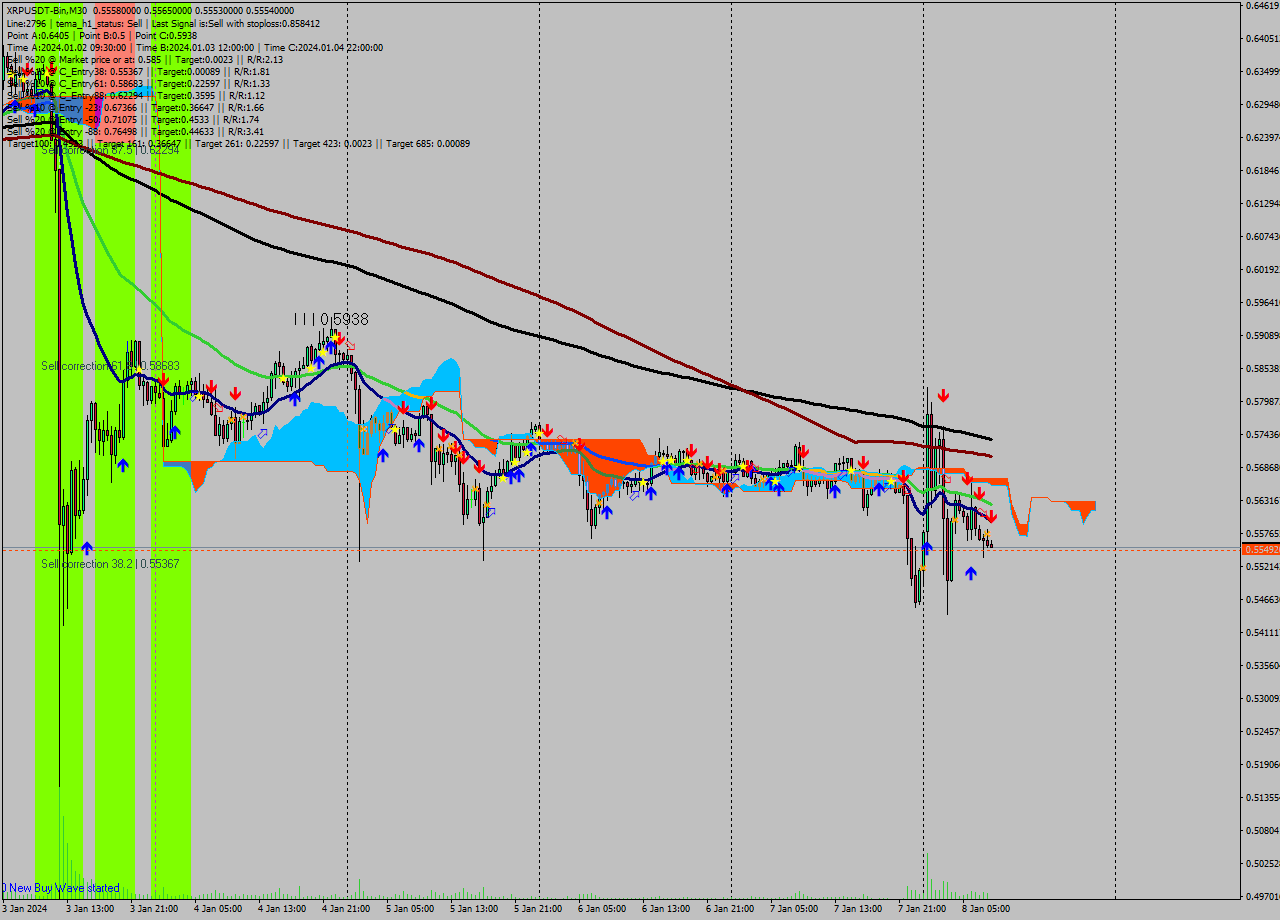
Task: Click the blue up arrow beside Sell correction 38.2 label
Action: point(87,548)
